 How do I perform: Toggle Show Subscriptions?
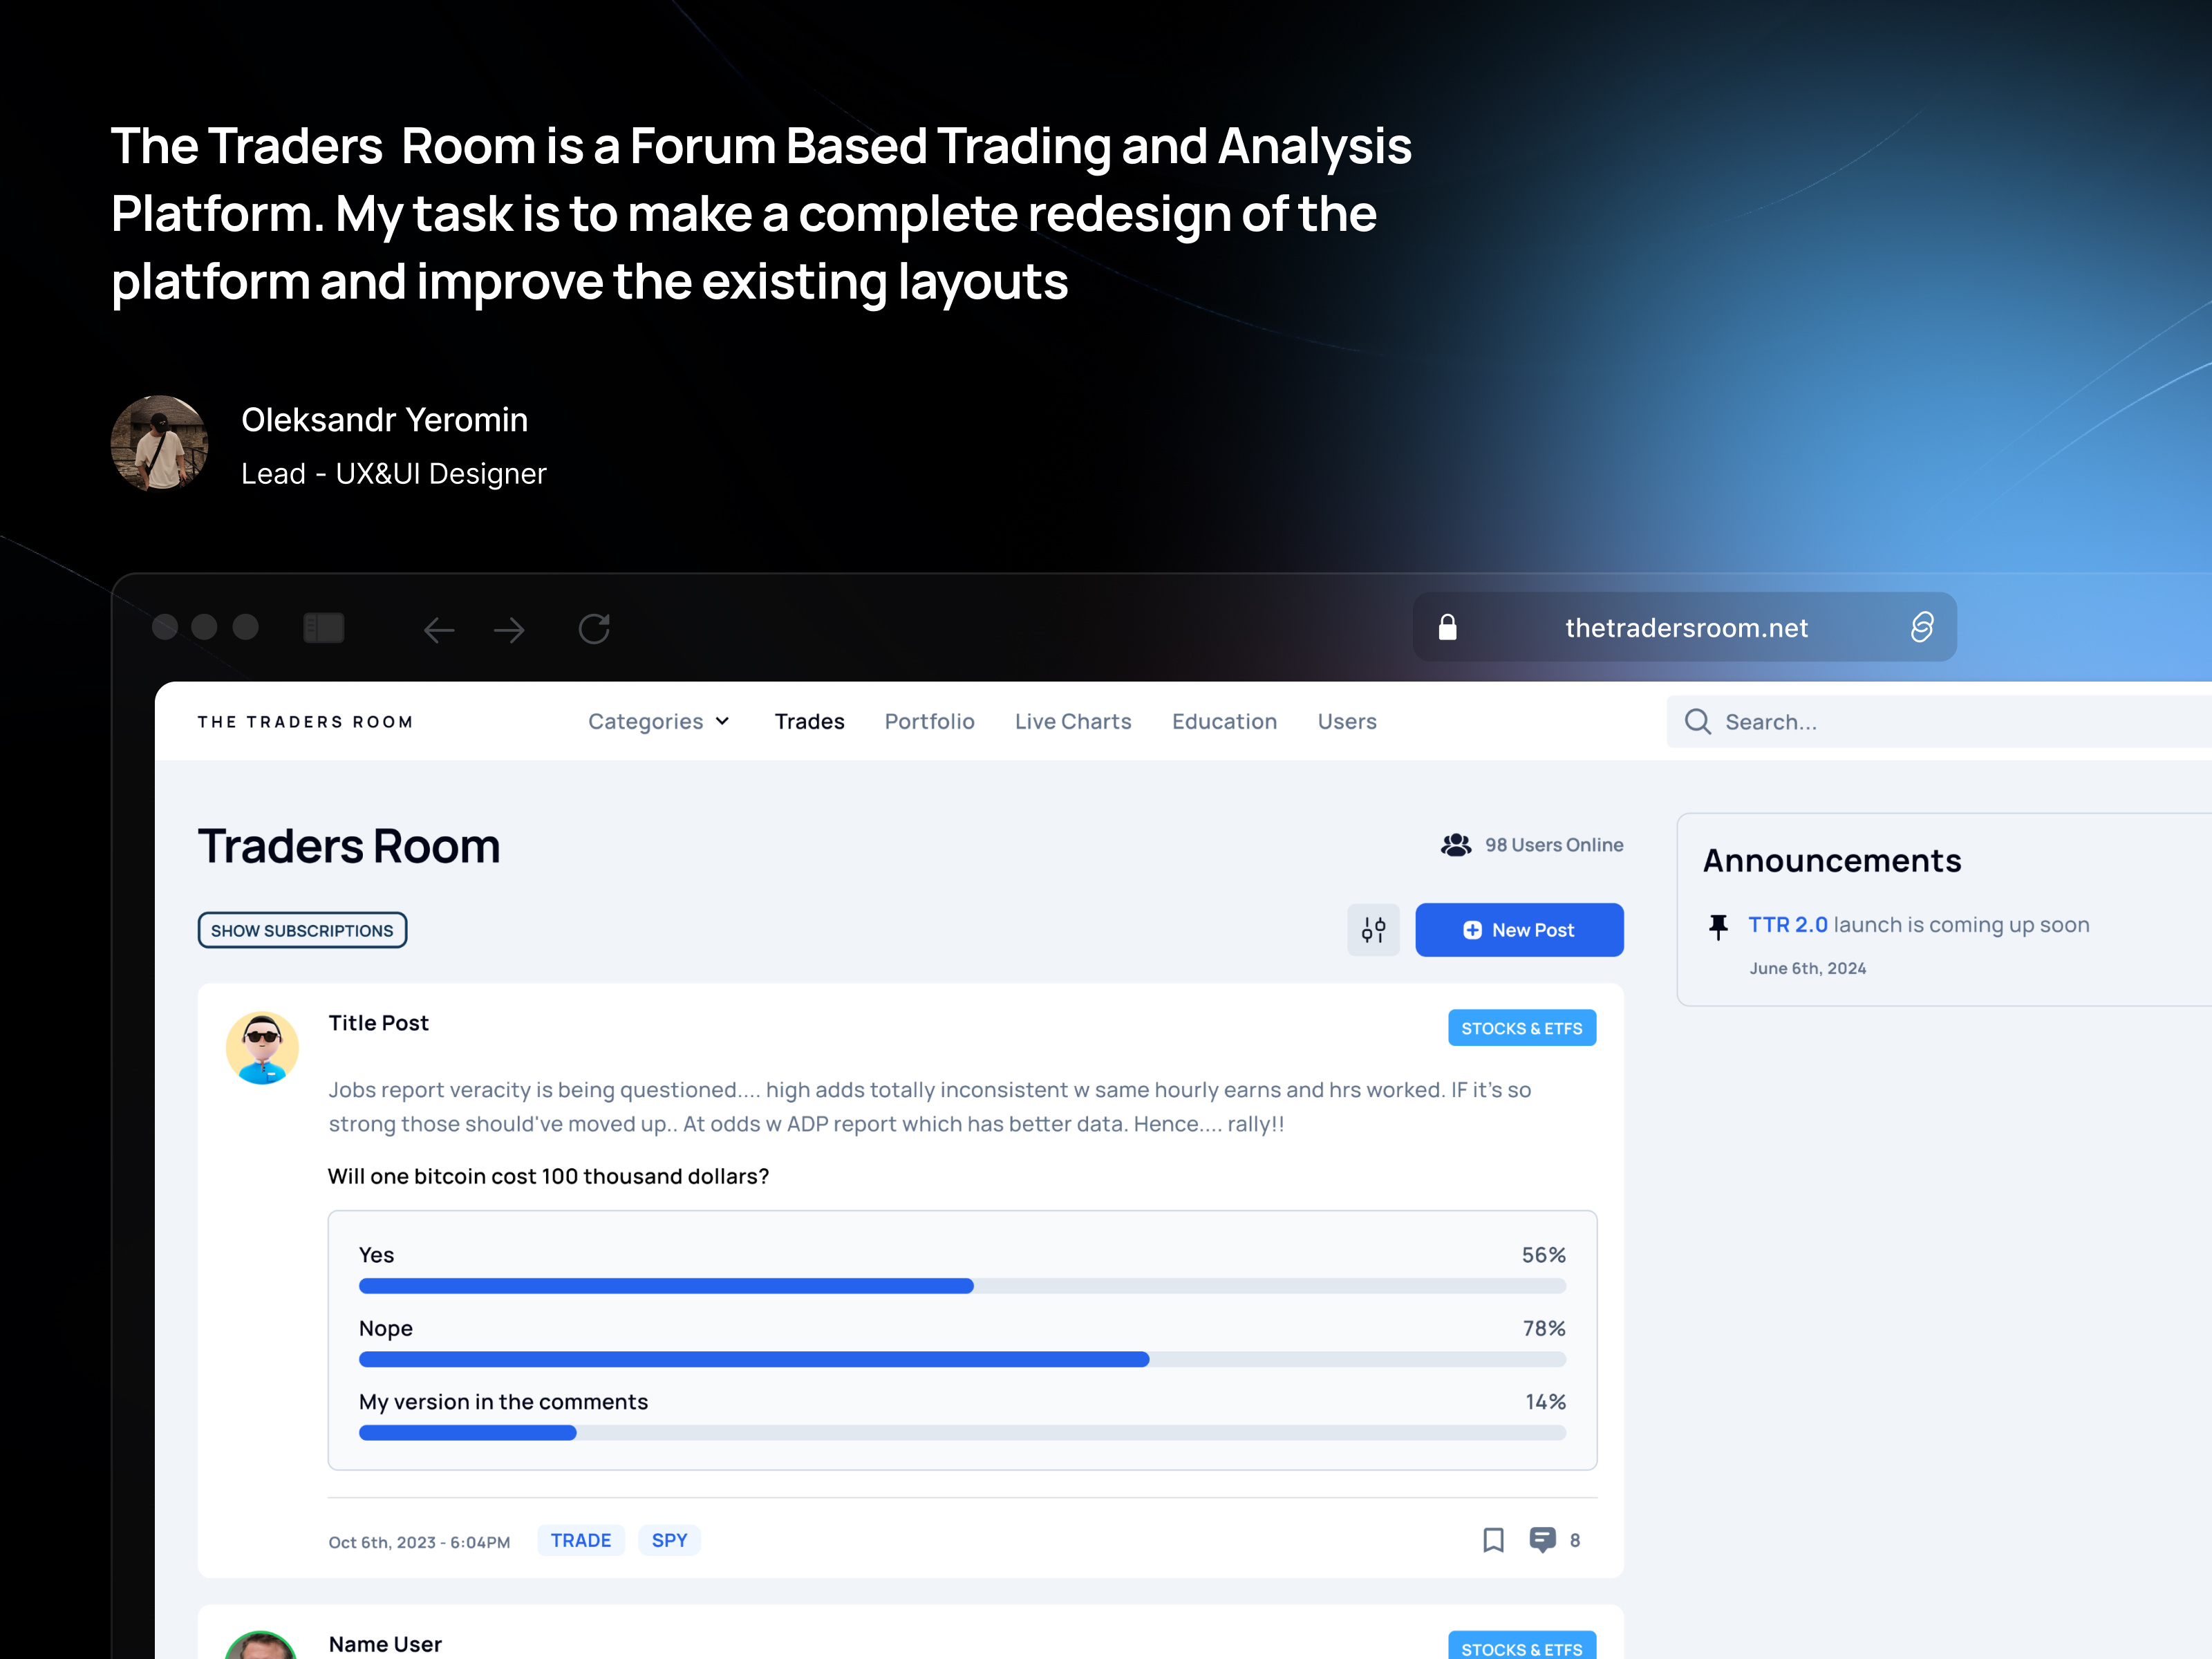tap(302, 929)
